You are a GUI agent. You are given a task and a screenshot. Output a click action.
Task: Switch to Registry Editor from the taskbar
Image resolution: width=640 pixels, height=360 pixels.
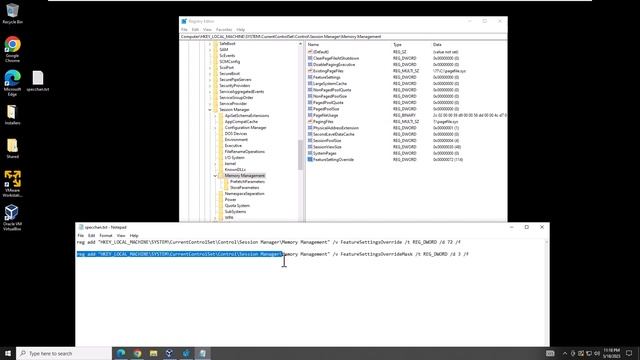186,353
